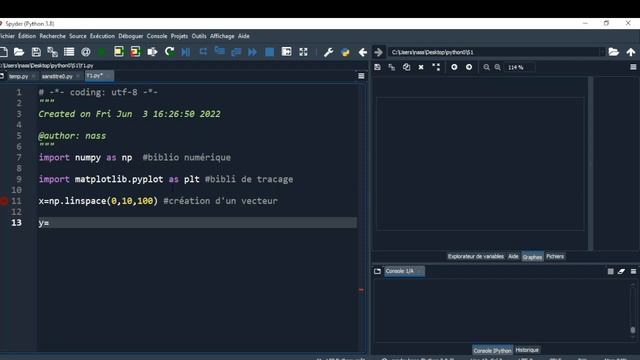640x360 pixels.
Task: Go to the parent directory up arrow
Action: pos(631,52)
